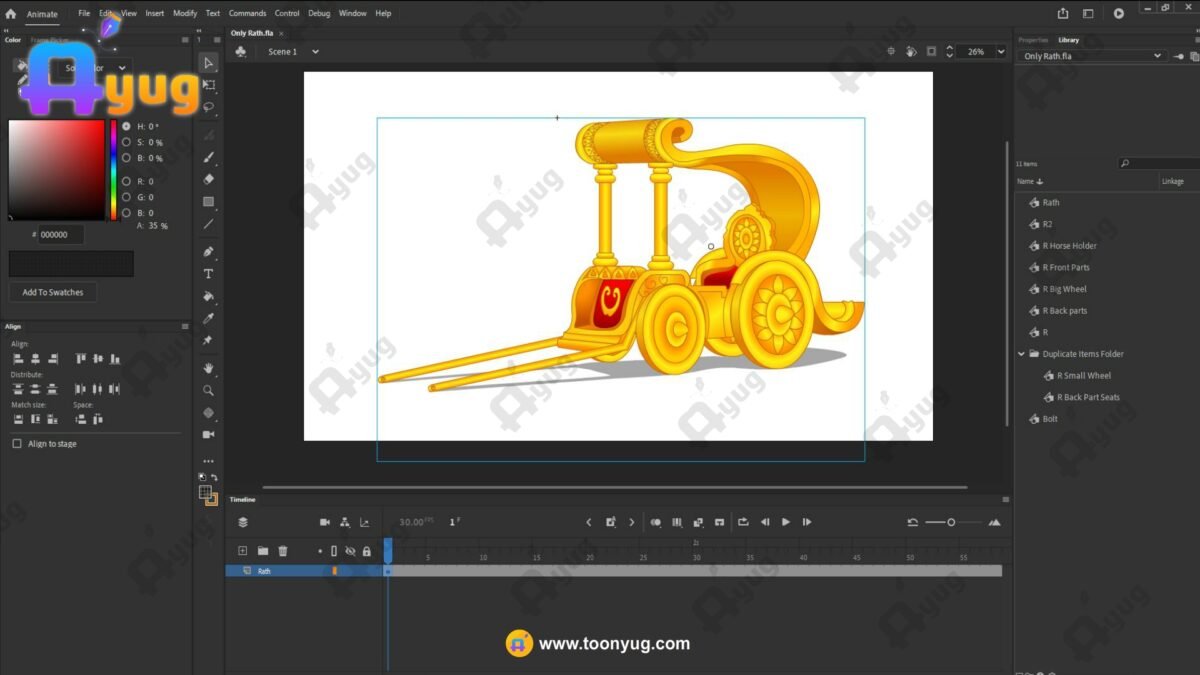1200x675 pixels.
Task: Select the Saturation radio button
Action: coord(126,143)
